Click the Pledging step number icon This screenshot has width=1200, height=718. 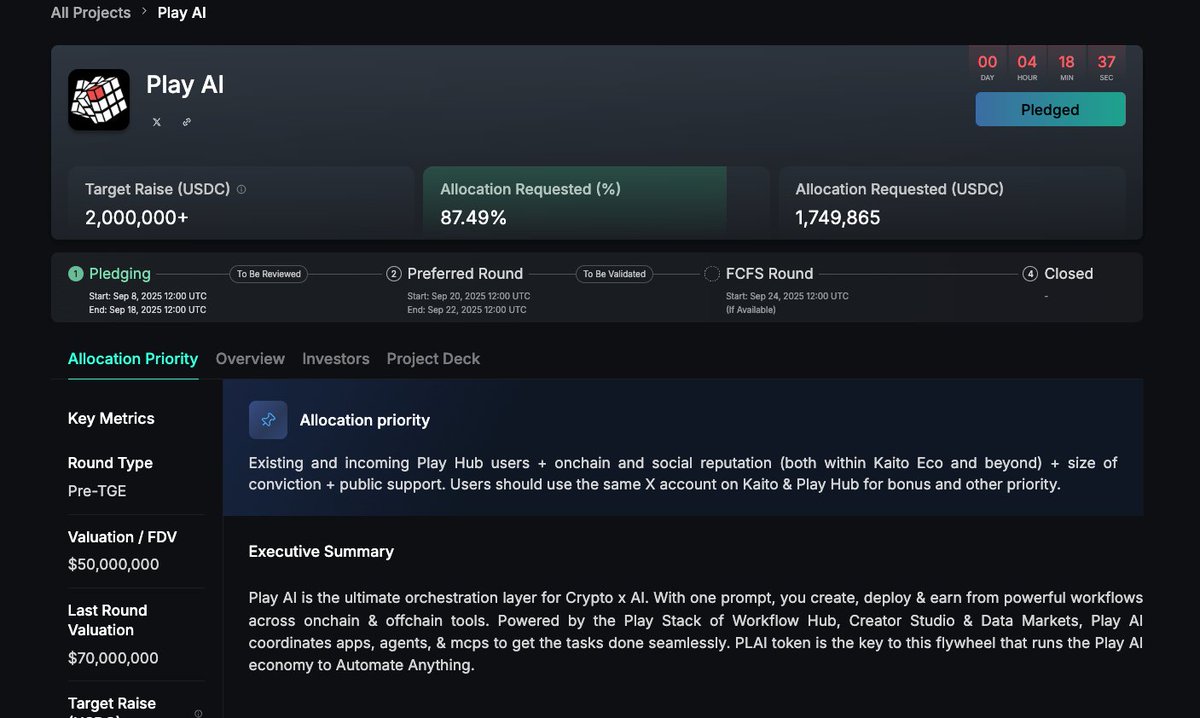pos(75,274)
